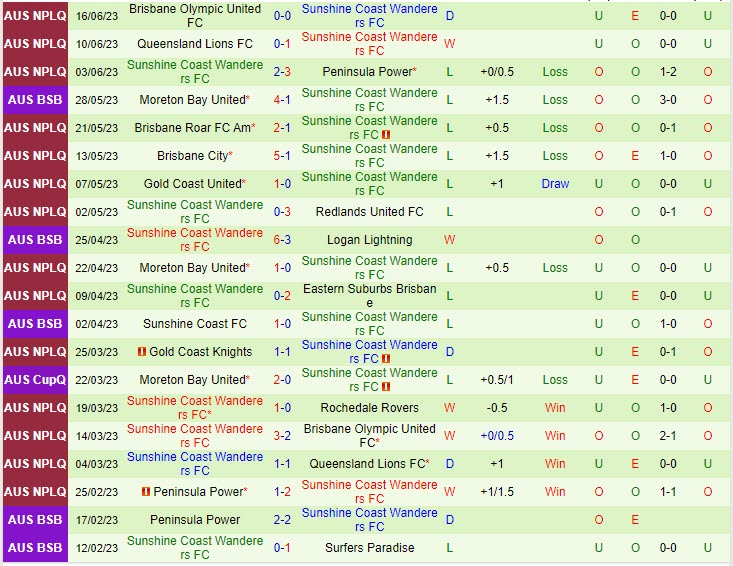
Task: Click red card icon in 22/03/23 cup match
Action: point(386,387)
